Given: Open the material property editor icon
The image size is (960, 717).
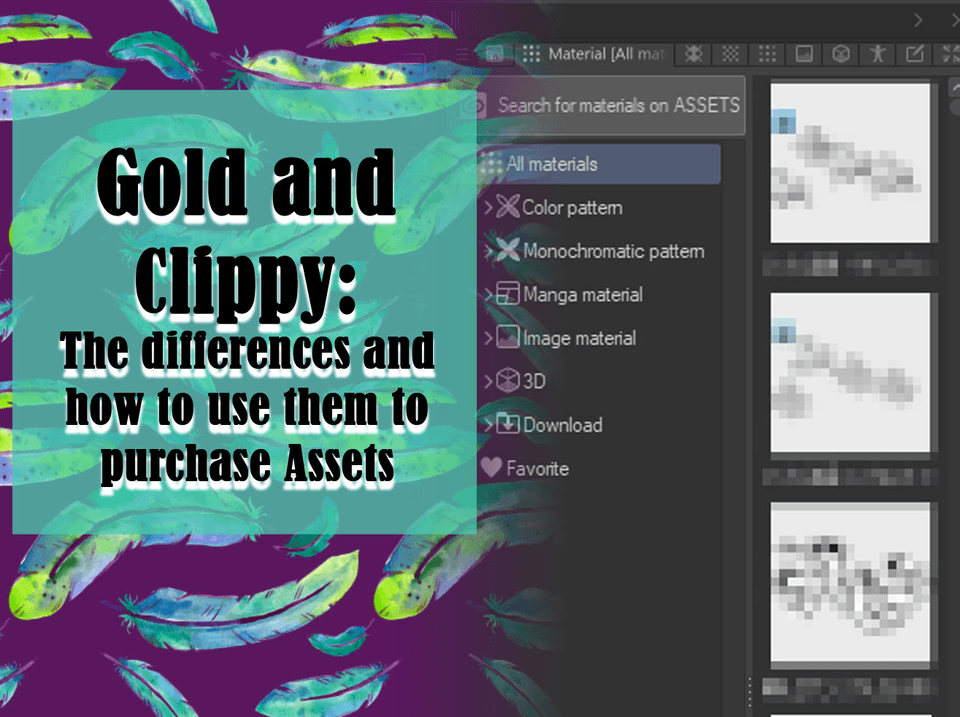Looking at the screenshot, I should (x=913, y=55).
